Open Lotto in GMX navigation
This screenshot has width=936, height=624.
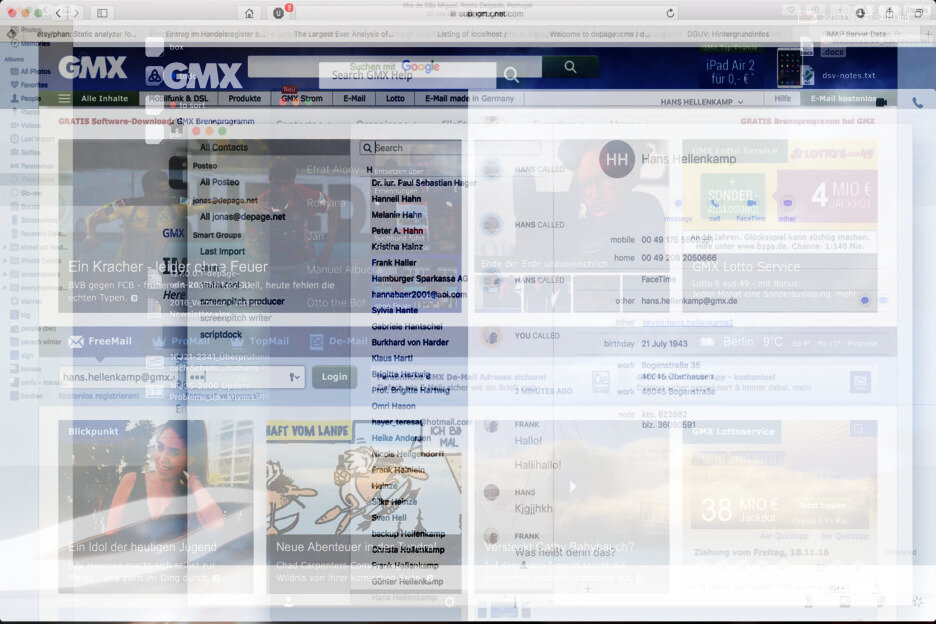click(395, 99)
